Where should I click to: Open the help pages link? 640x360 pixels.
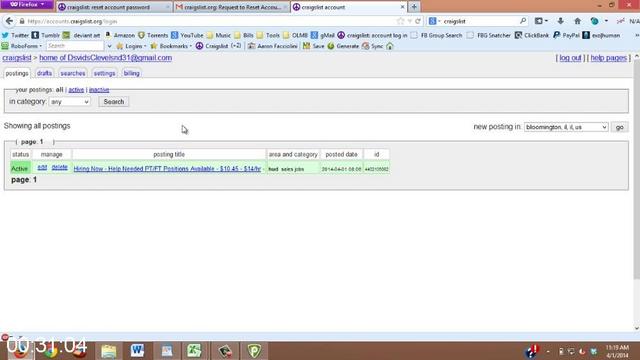(x=609, y=58)
